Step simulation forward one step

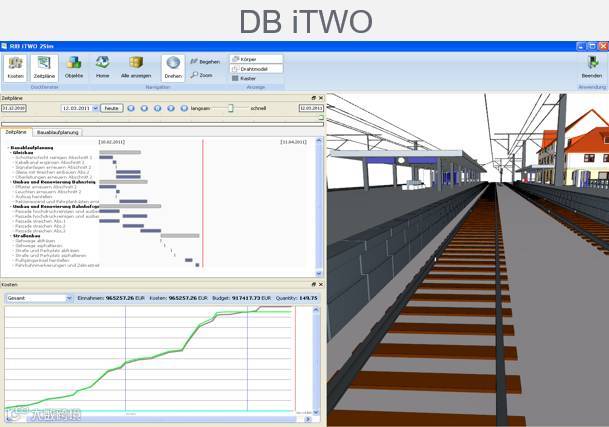pyautogui.click(x=171, y=108)
